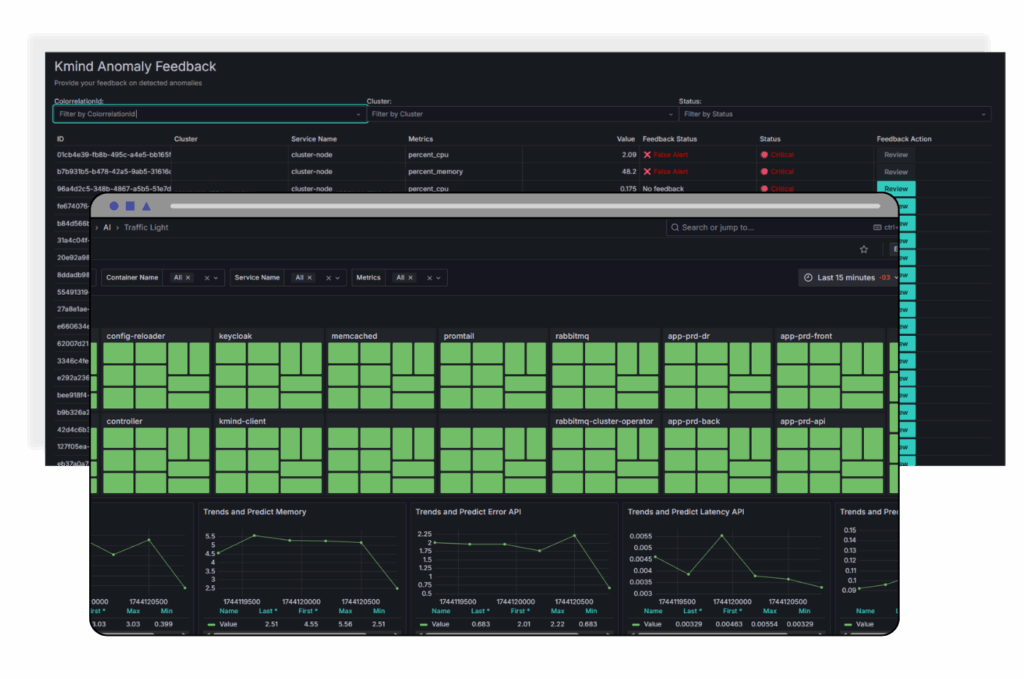Expand the Last 15 minutes time range
This screenshot has height=679, width=1024.
[x=846, y=277]
